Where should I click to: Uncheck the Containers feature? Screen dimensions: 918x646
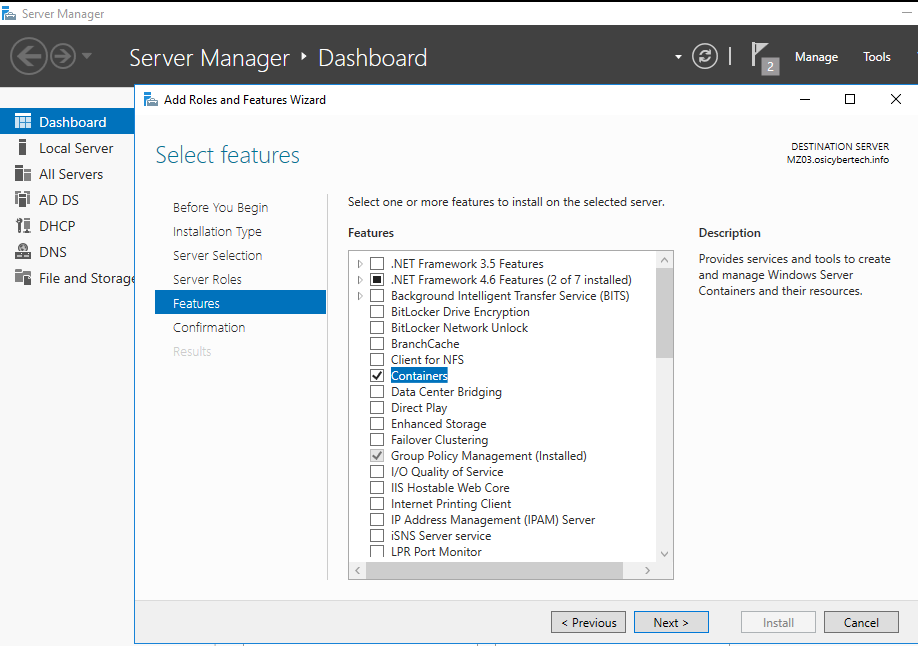click(x=377, y=375)
